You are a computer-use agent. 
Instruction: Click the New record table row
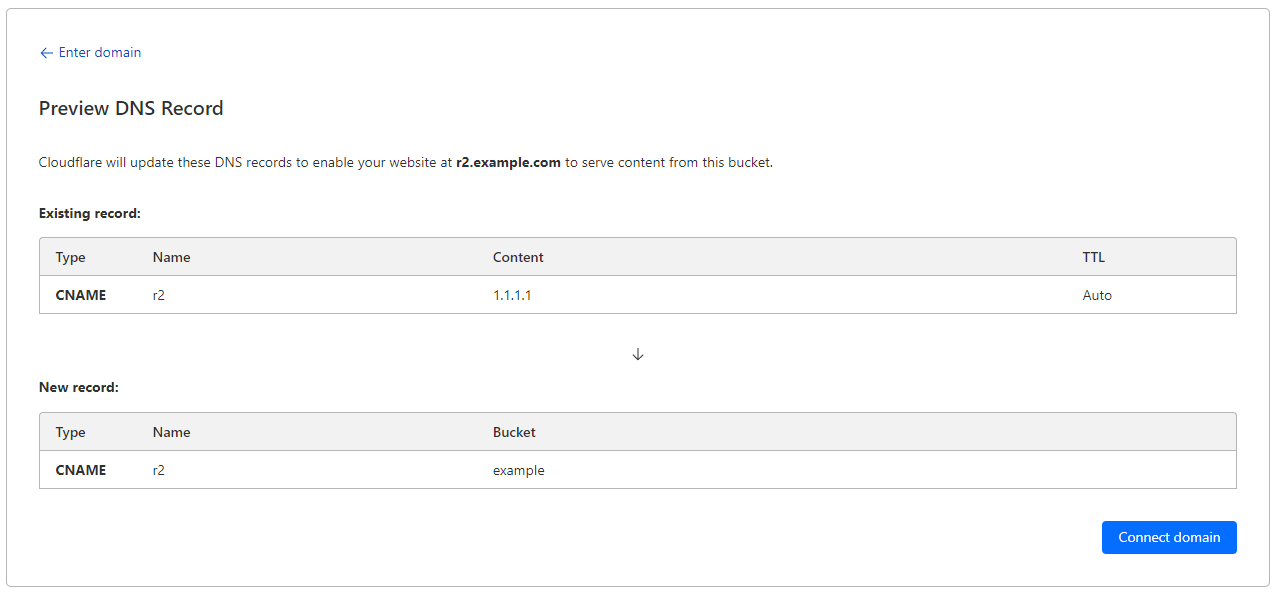[637, 470]
